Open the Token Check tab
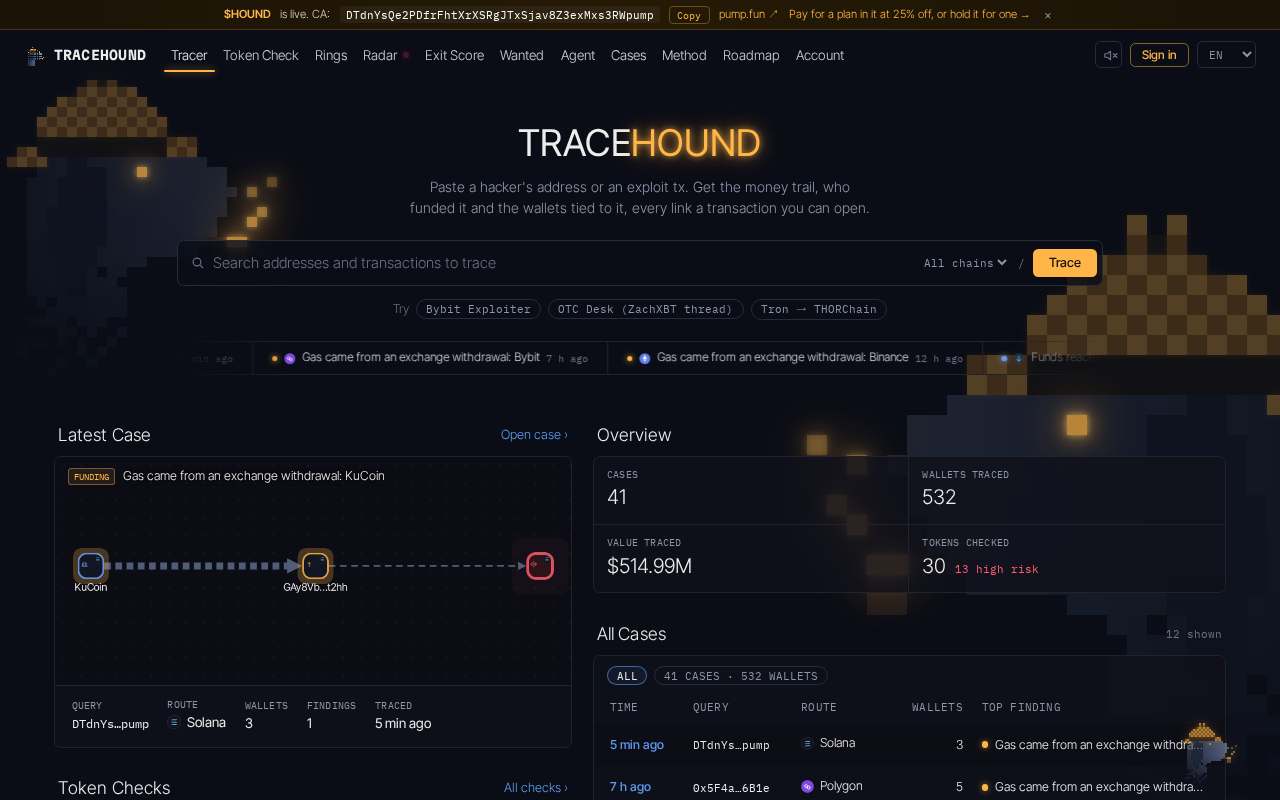1280x800 pixels. tap(261, 55)
